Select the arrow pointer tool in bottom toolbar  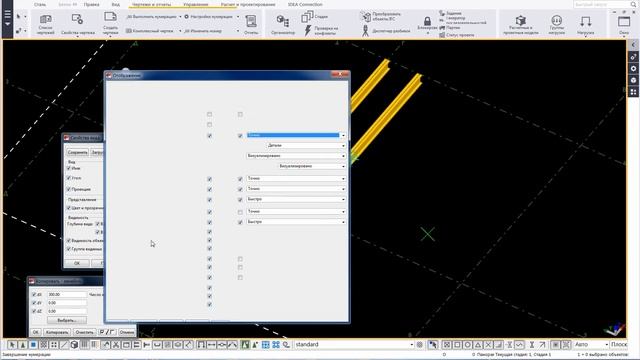[12, 345]
